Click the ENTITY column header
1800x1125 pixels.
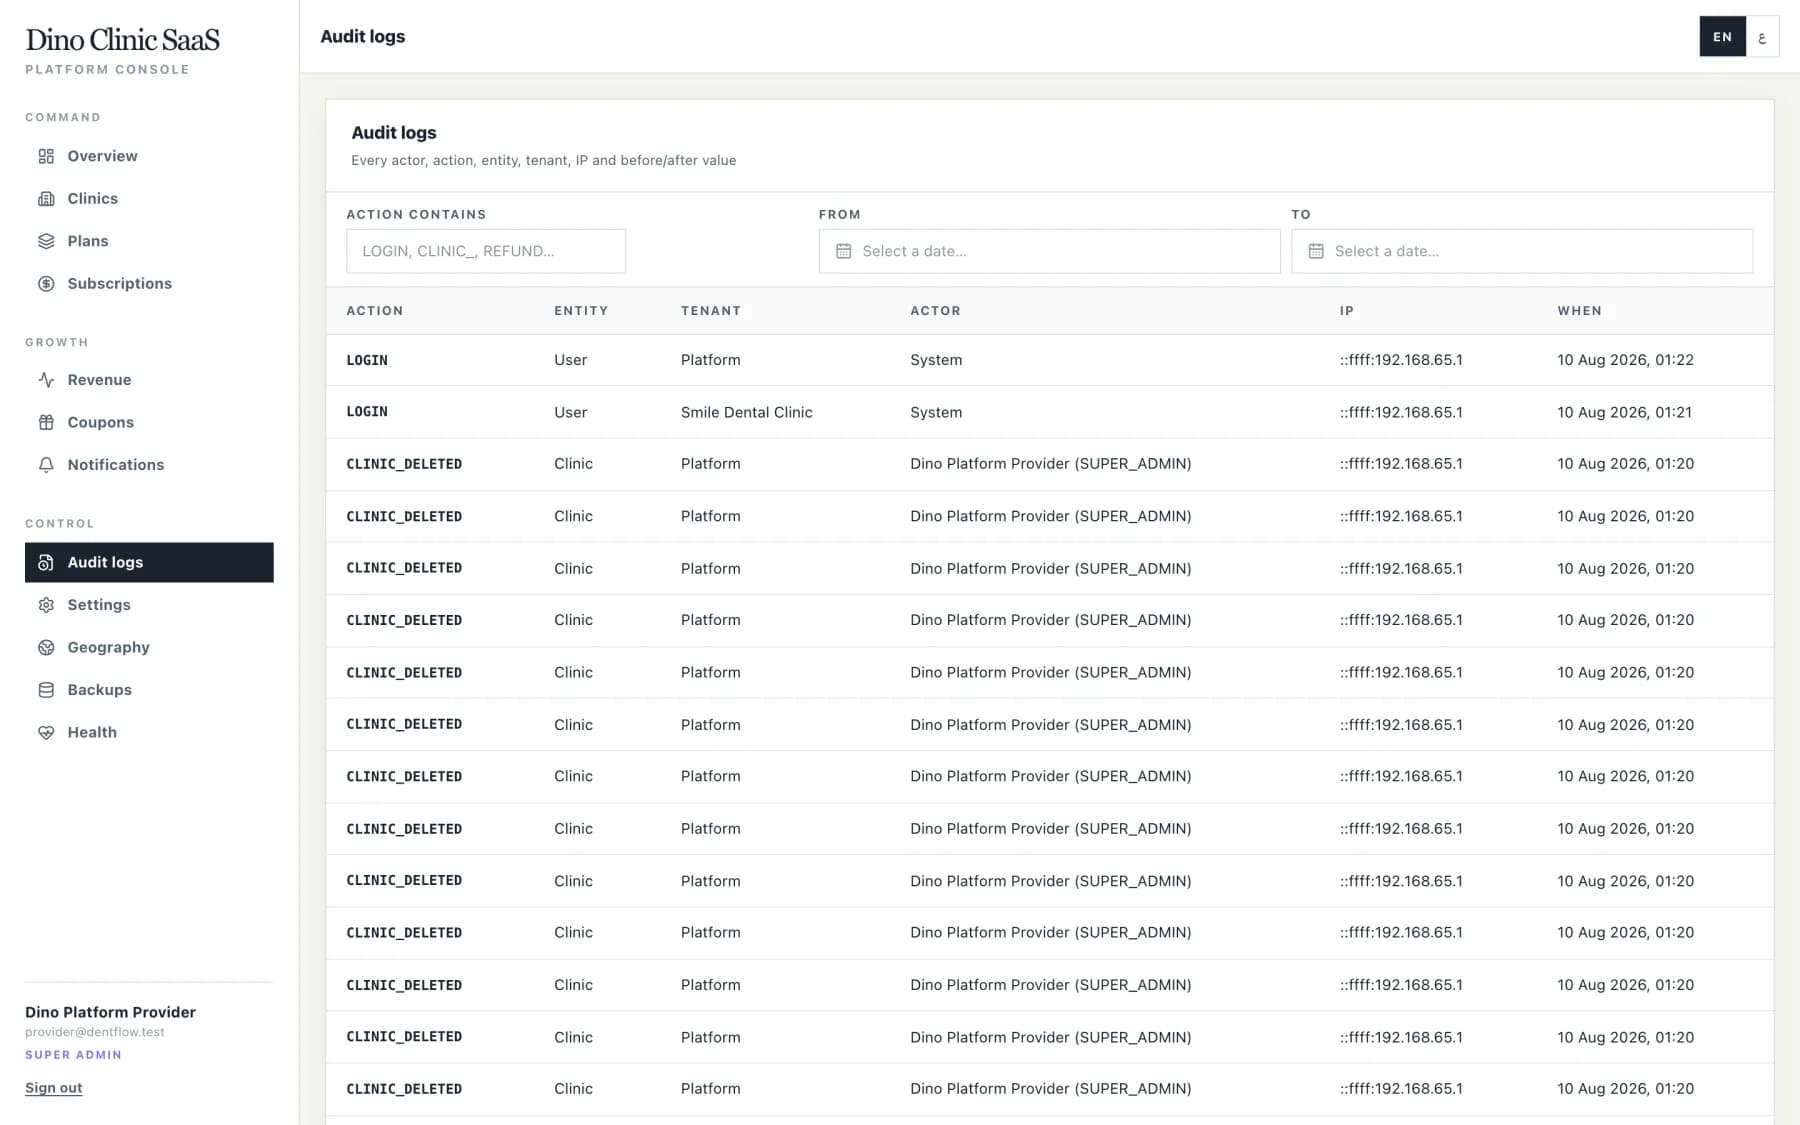click(581, 311)
